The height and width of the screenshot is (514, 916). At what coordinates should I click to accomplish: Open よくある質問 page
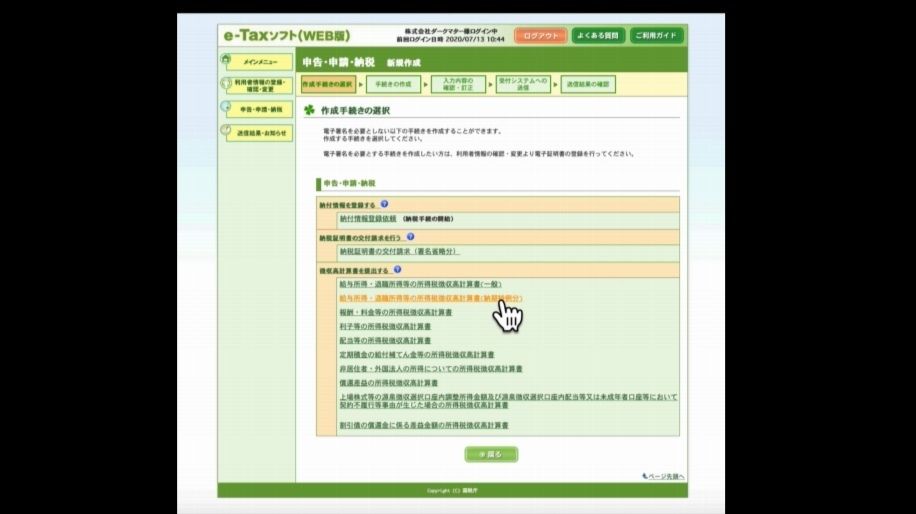pyautogui.click(x=597, y=35)
